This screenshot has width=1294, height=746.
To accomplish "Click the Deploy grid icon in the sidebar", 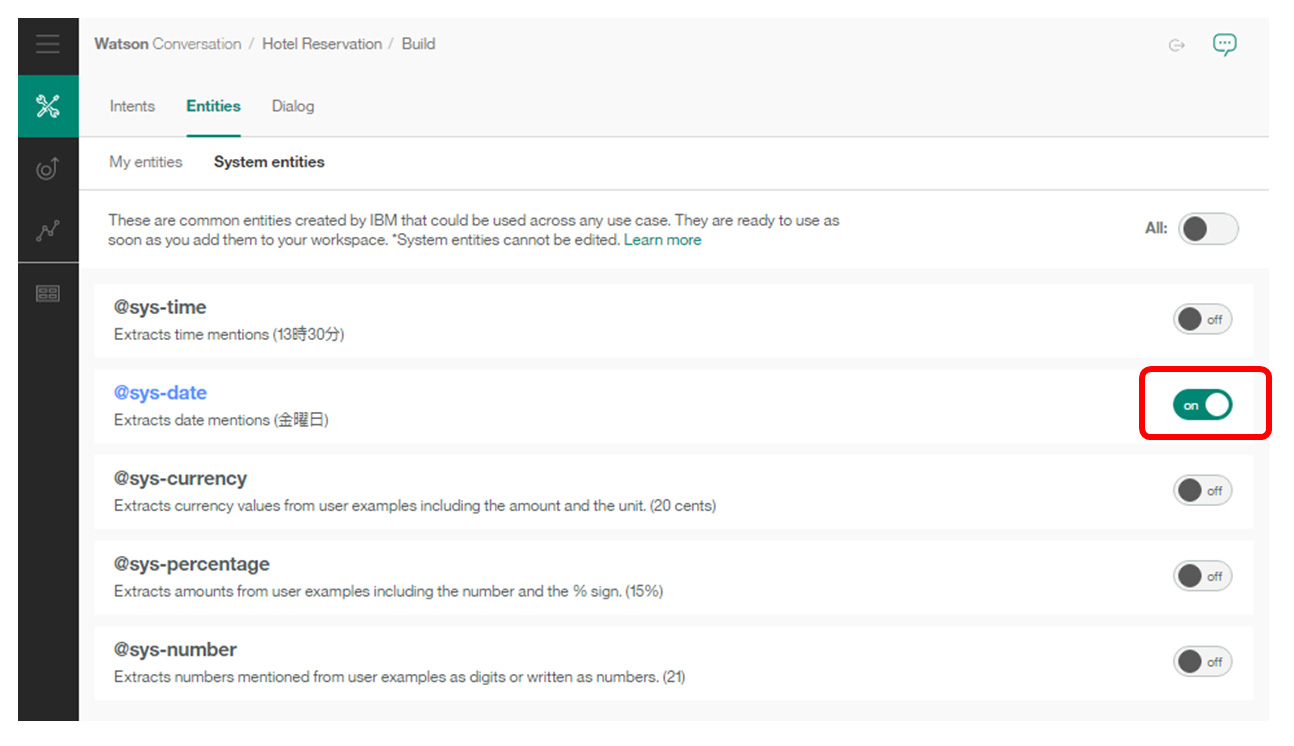I will point(48,293).
